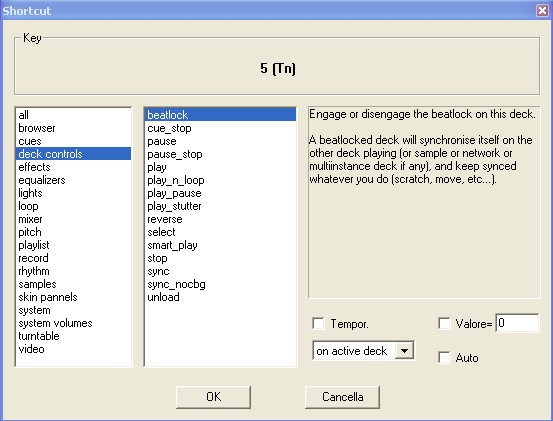Toggle the Auto checkbox

point(444,357)
